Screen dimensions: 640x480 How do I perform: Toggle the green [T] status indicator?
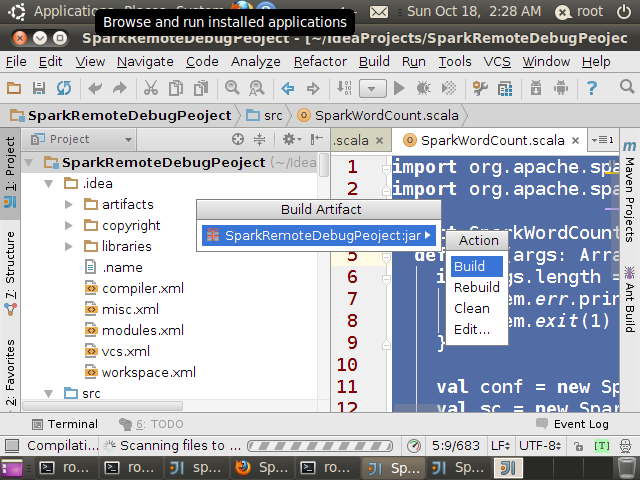click(602, 446)
